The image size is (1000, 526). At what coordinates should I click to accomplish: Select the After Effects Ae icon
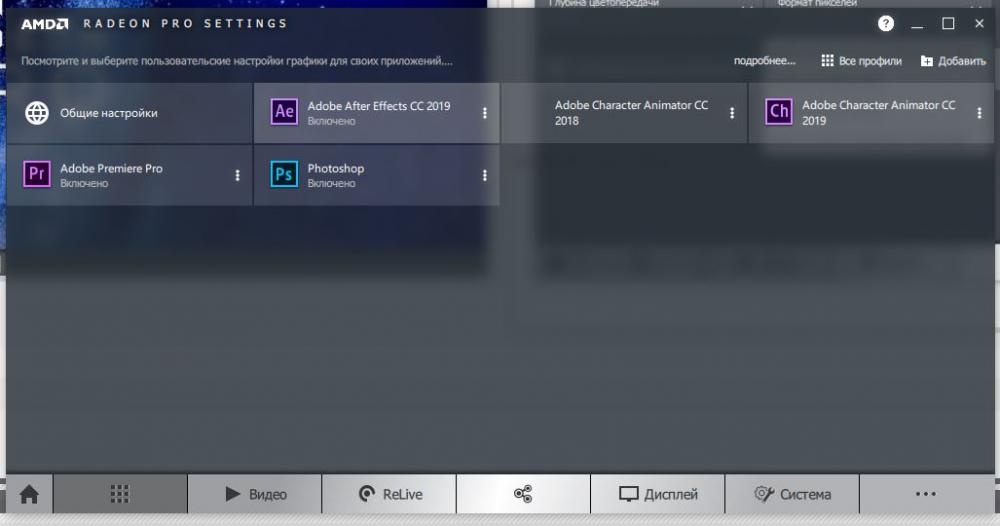pos(284,112)
